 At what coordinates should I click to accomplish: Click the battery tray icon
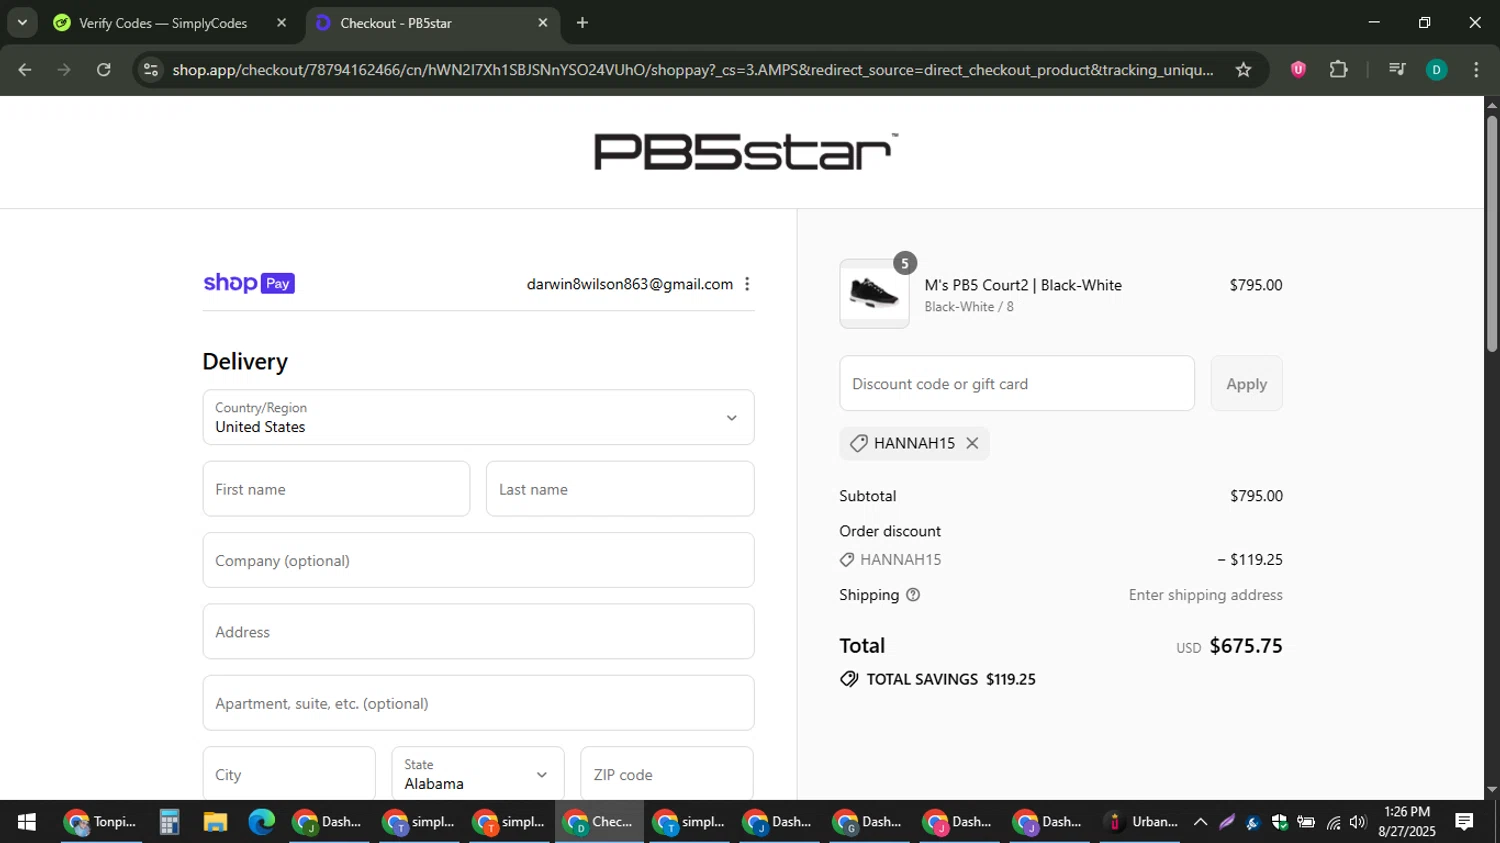pos(1306,822)
